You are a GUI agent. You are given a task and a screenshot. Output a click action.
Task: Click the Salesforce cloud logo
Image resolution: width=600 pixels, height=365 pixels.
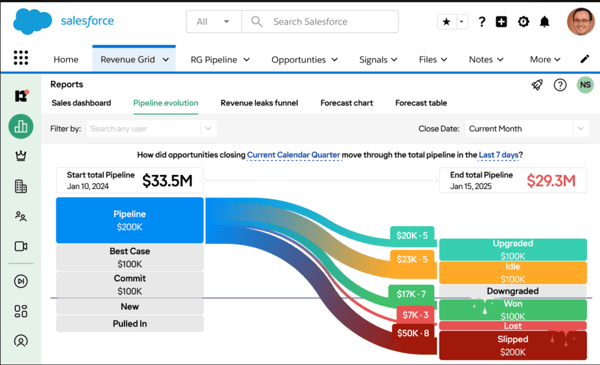(x=33, y=21)
